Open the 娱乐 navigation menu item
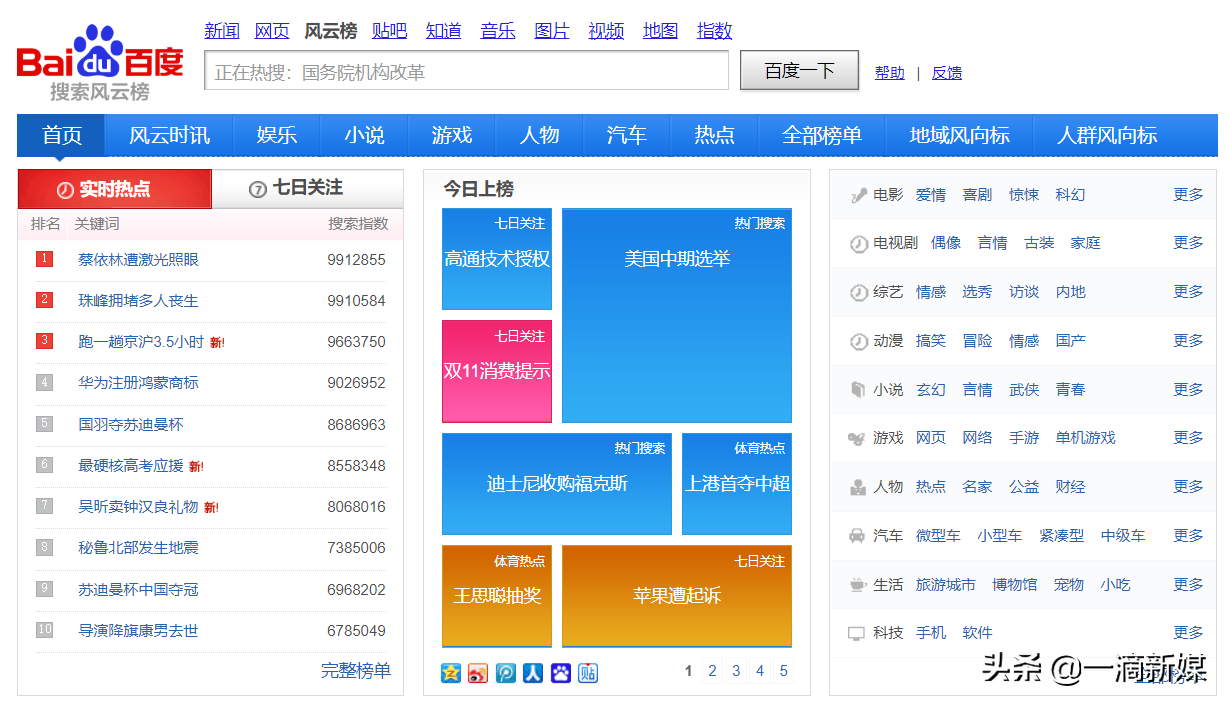Viewport: 1227px width, 704px height. coord(276,135)
